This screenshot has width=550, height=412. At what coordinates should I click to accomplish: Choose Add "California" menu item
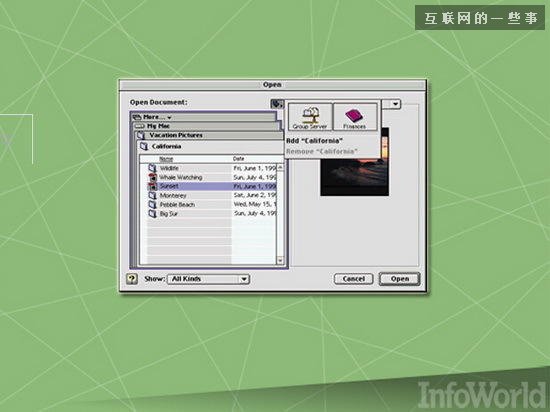pos(314,141)
